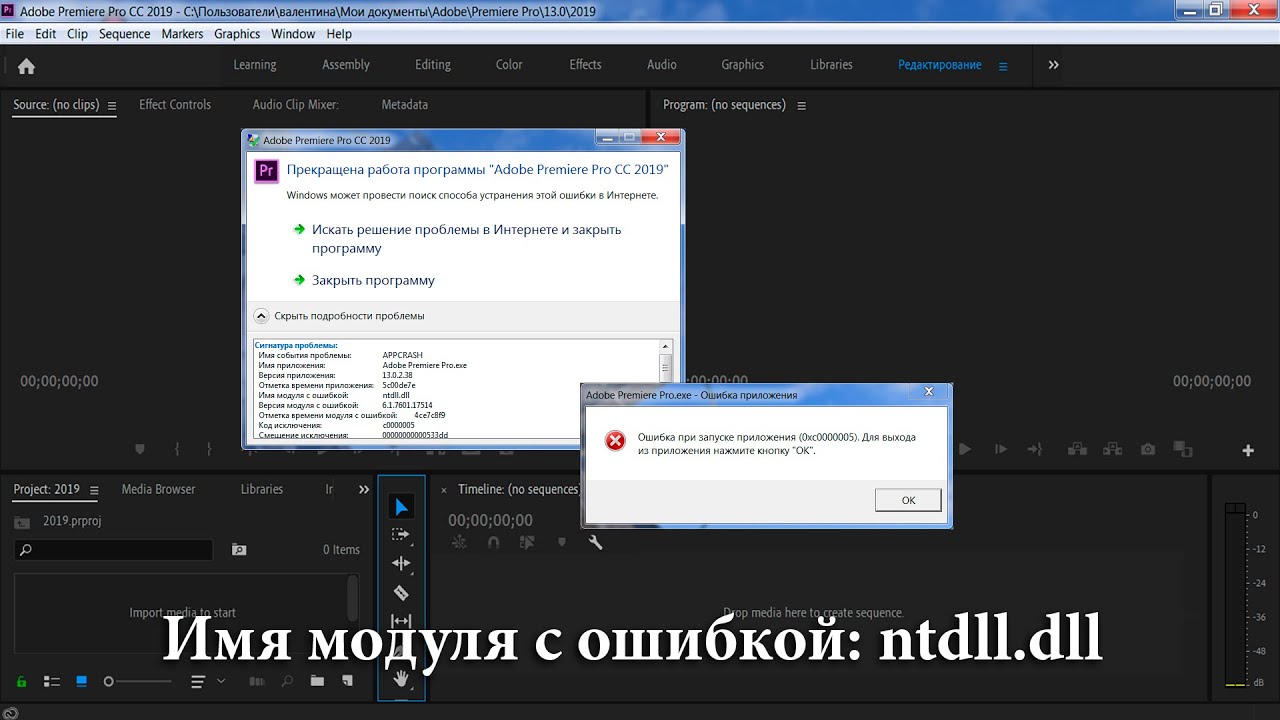
Task: Click the search-in-bin icon beside the search field
Action: coord(239,549)
